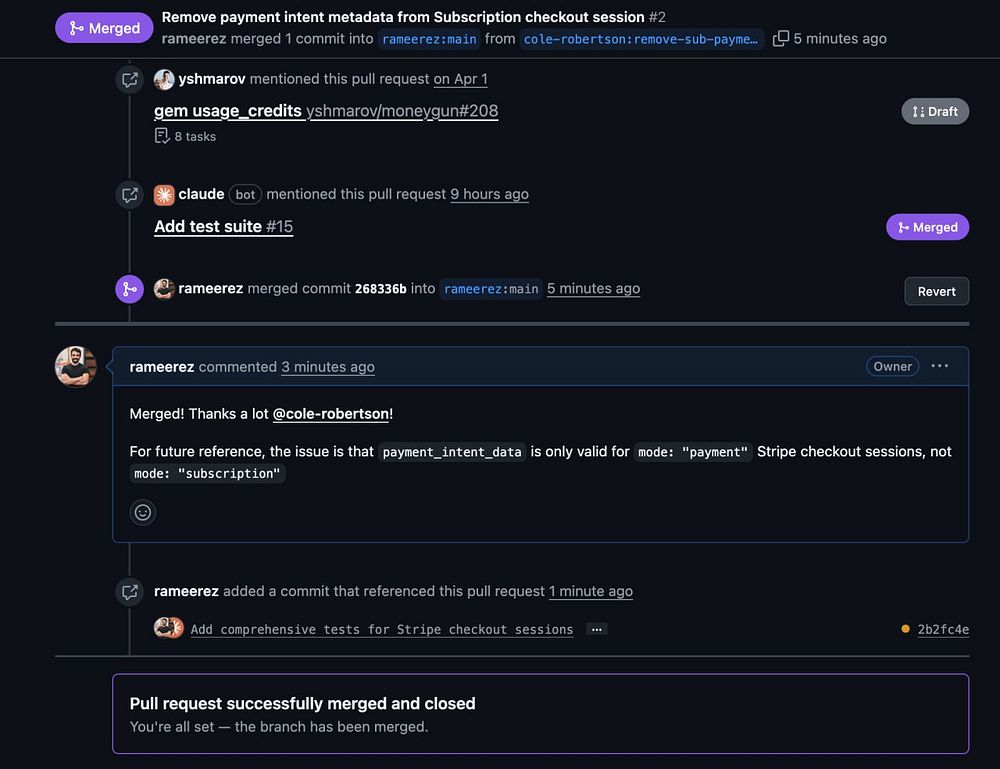Click the yellow pending status dot
The height and width of the screenshot is (769, 1000).
(x=905, y=629)
